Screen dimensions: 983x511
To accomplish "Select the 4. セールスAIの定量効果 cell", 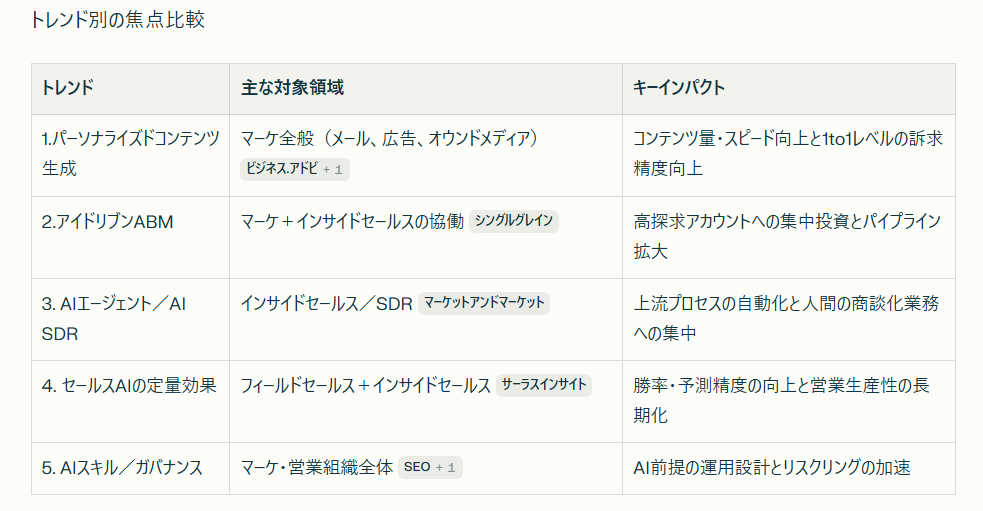I will point(130,401).
